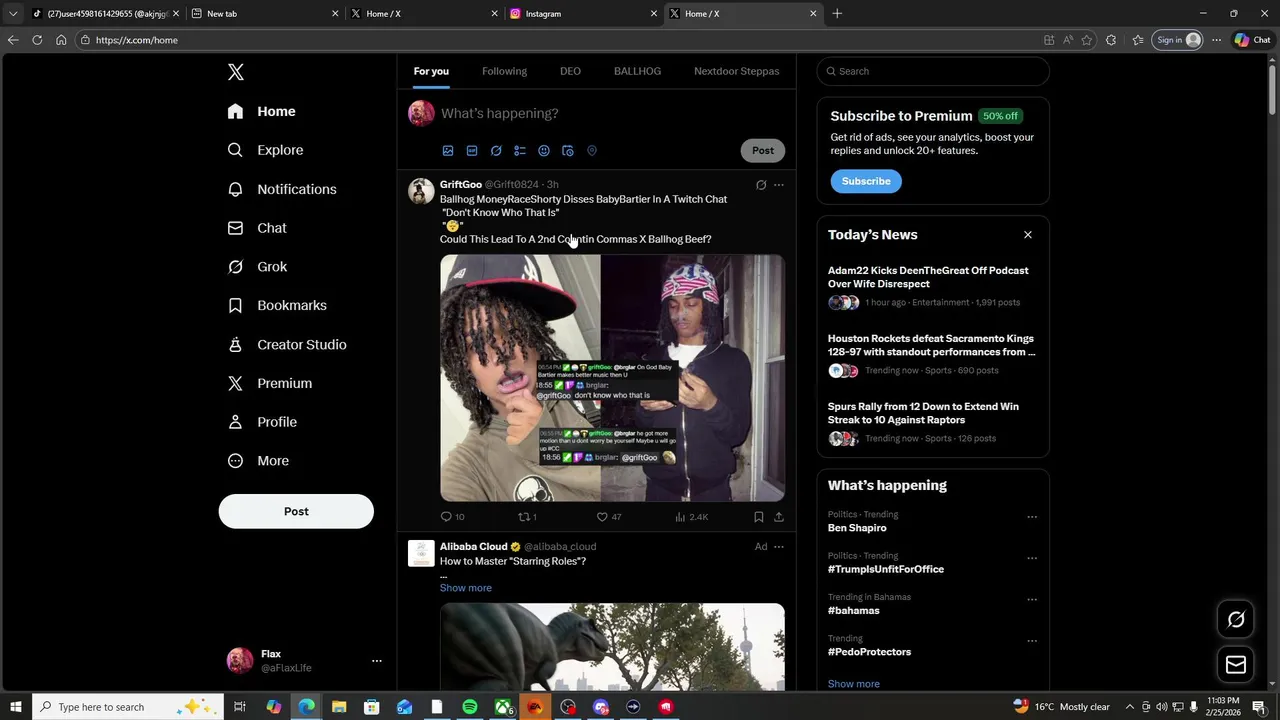Screen dimensions: 1280x720
Task: Open Spotify from the taskbar
Action: coord(470,707)
